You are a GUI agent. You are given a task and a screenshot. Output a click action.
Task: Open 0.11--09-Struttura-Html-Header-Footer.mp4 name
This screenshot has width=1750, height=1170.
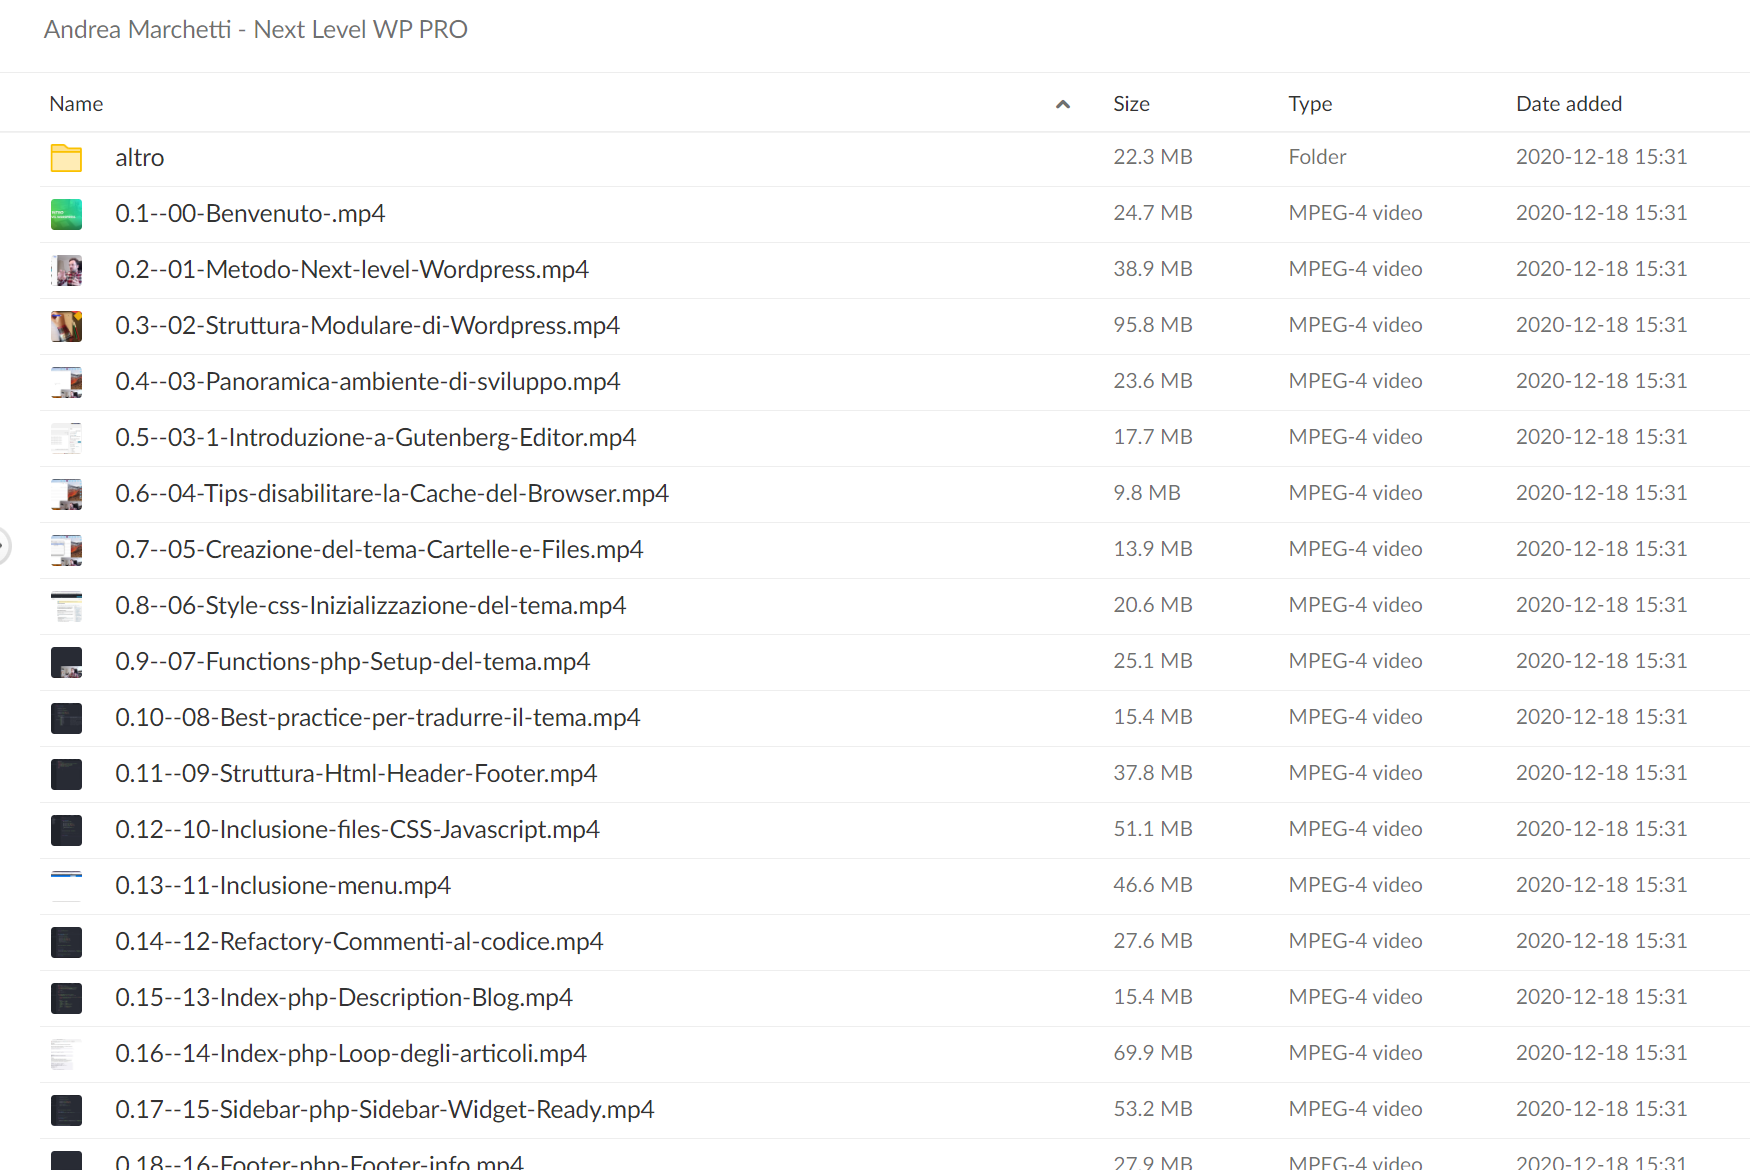(x=356, y=774)
